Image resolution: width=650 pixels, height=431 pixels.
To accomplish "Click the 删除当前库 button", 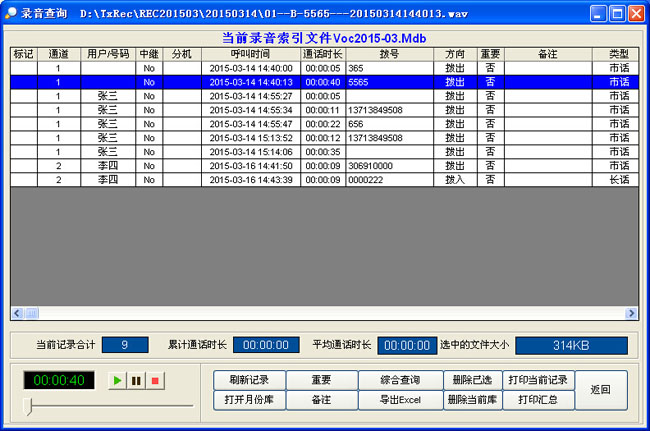I will 471,400.
